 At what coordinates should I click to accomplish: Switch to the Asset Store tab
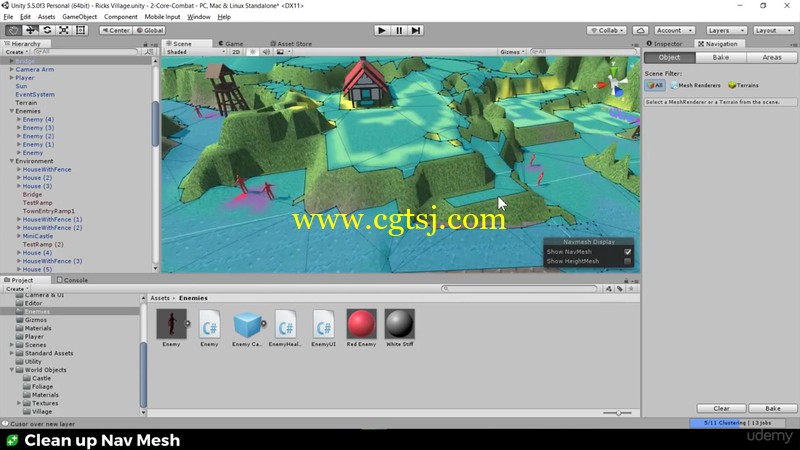(290, 44)
